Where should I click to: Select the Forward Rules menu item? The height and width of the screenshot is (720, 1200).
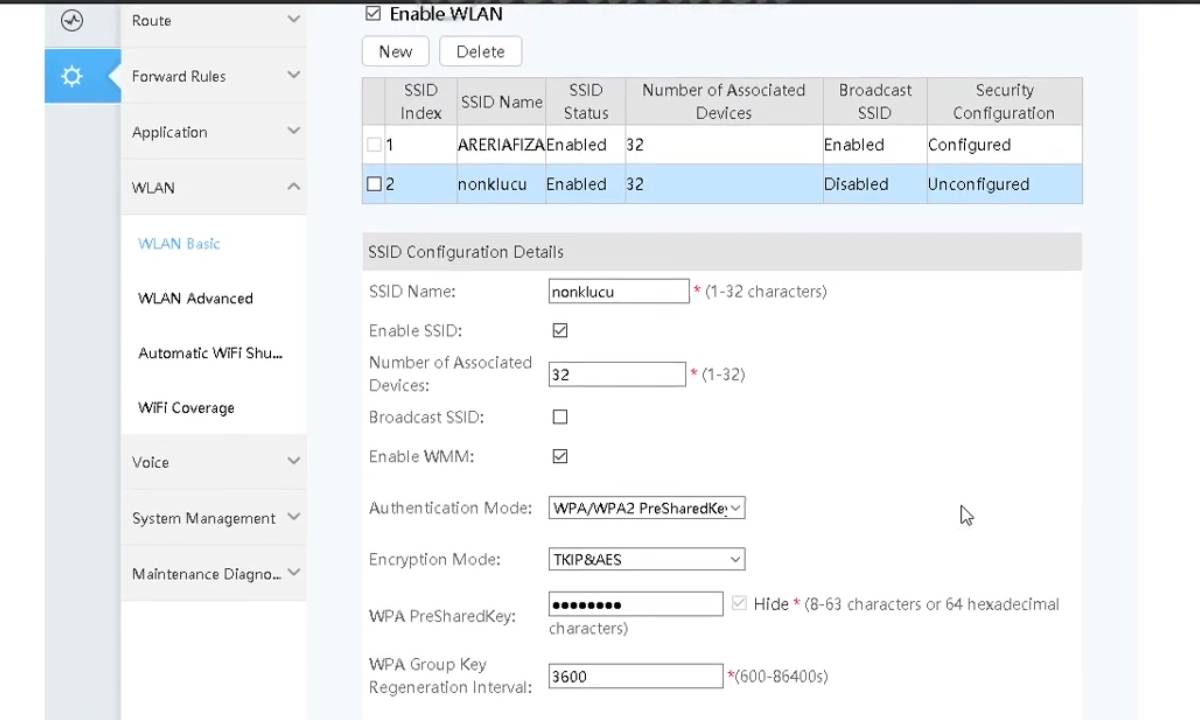(x=178, y=76)
